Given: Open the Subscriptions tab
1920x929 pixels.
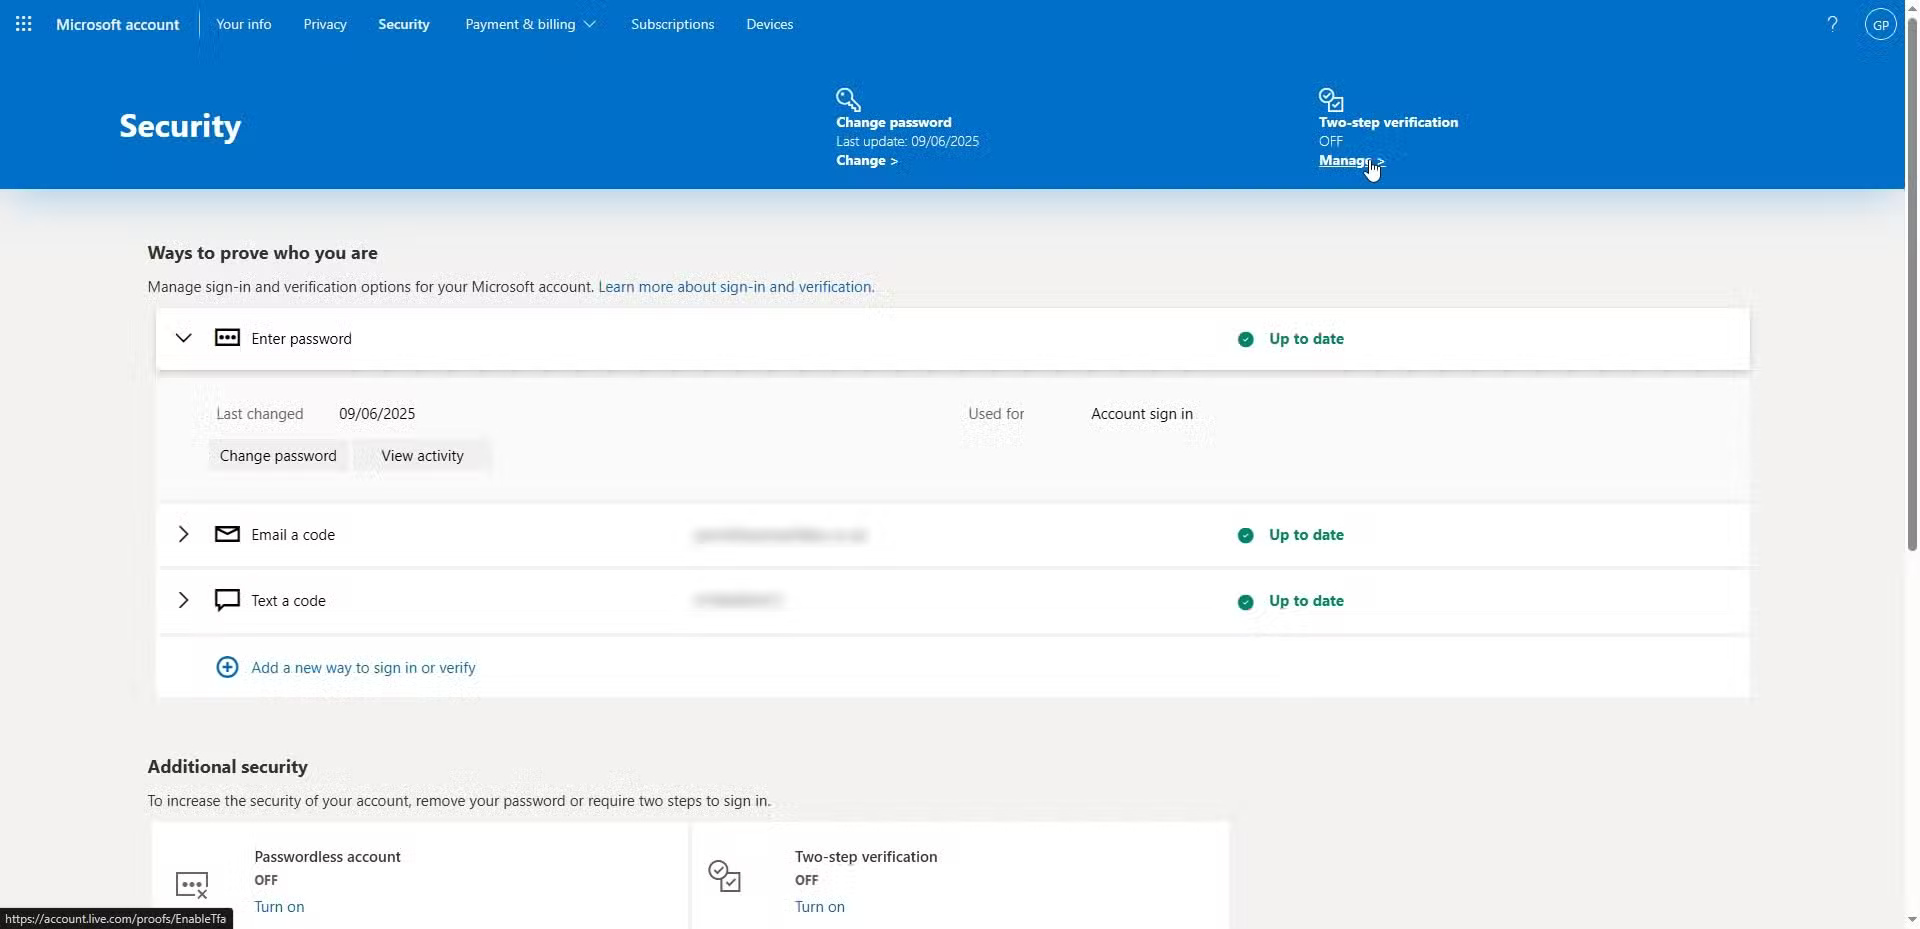Looking at the screenshot, I should [x=672, y=24].
